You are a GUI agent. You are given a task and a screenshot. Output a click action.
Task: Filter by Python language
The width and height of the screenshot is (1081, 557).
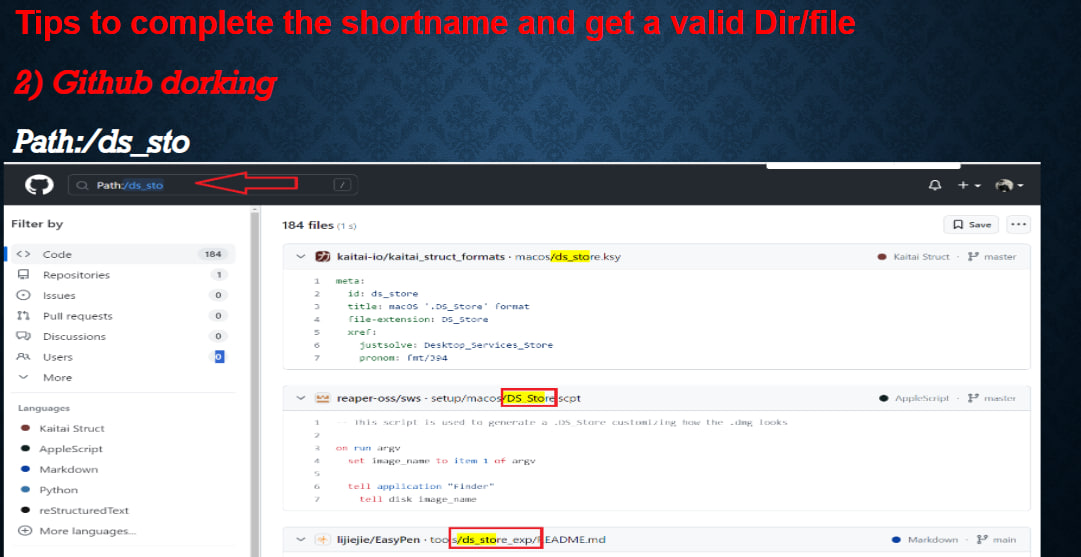click(x=59, y=490)
